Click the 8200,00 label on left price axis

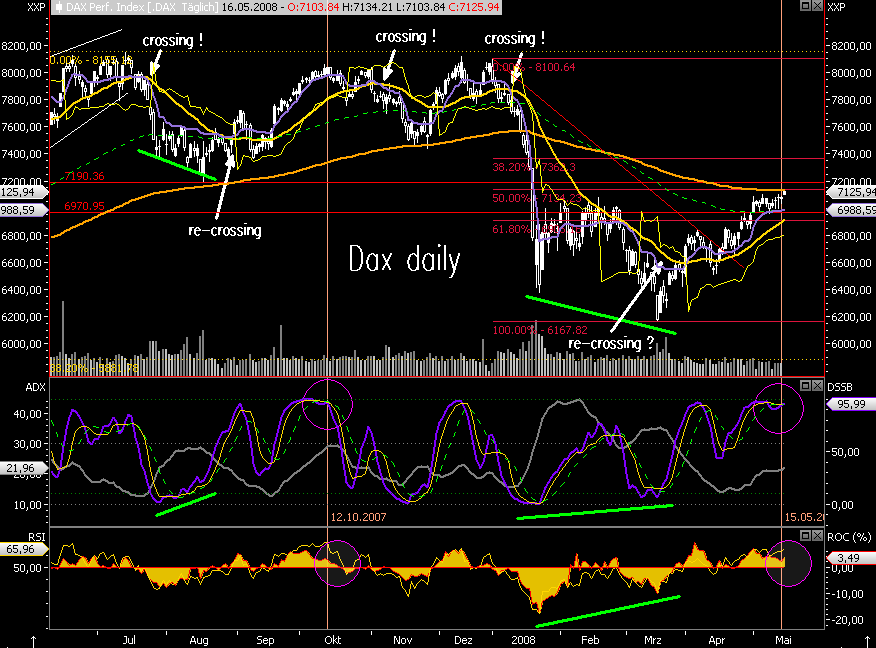22,46
